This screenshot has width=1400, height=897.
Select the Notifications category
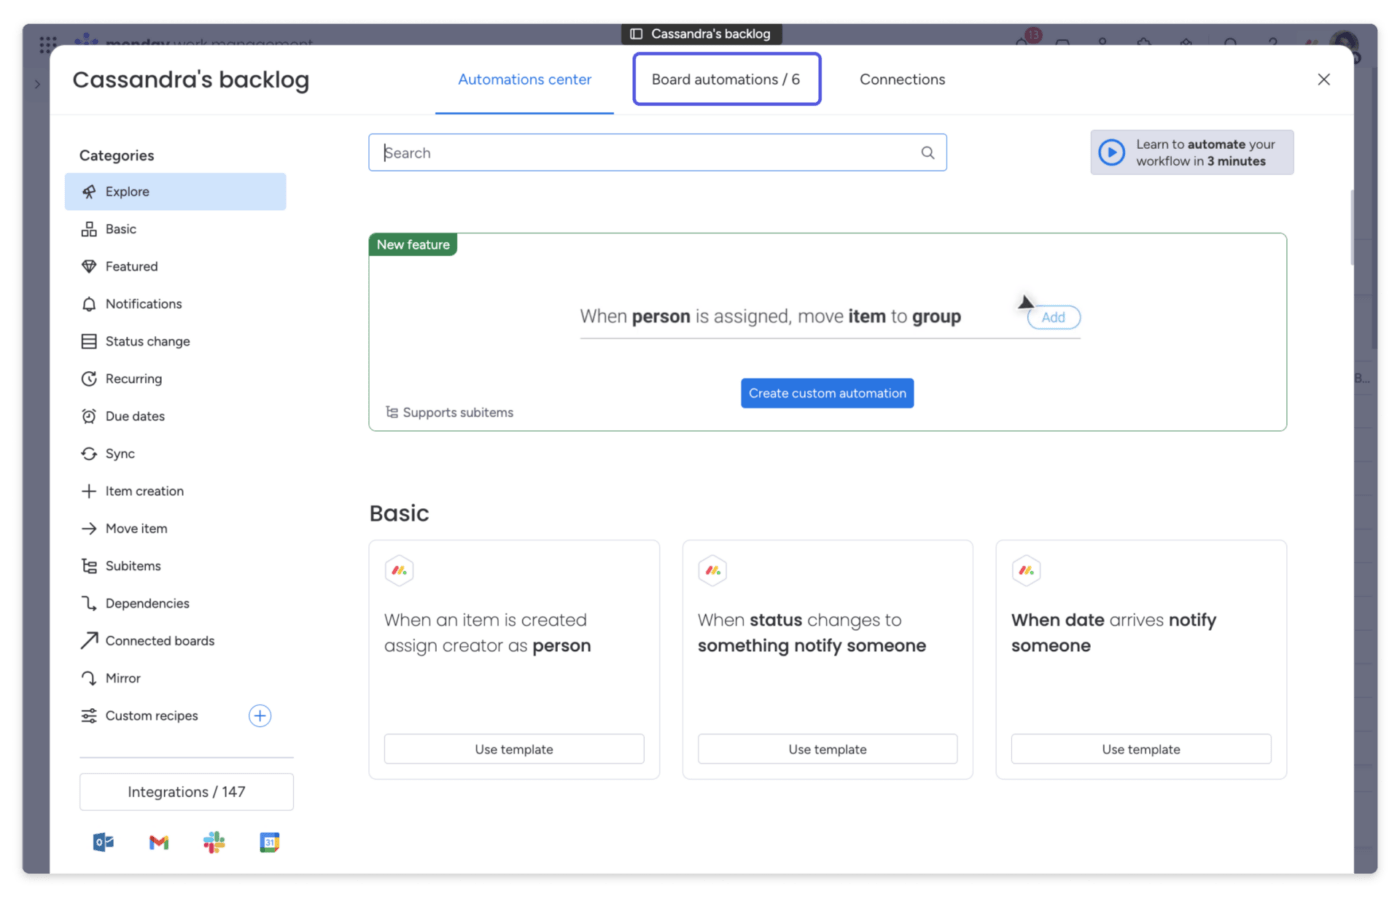[144, 304]
